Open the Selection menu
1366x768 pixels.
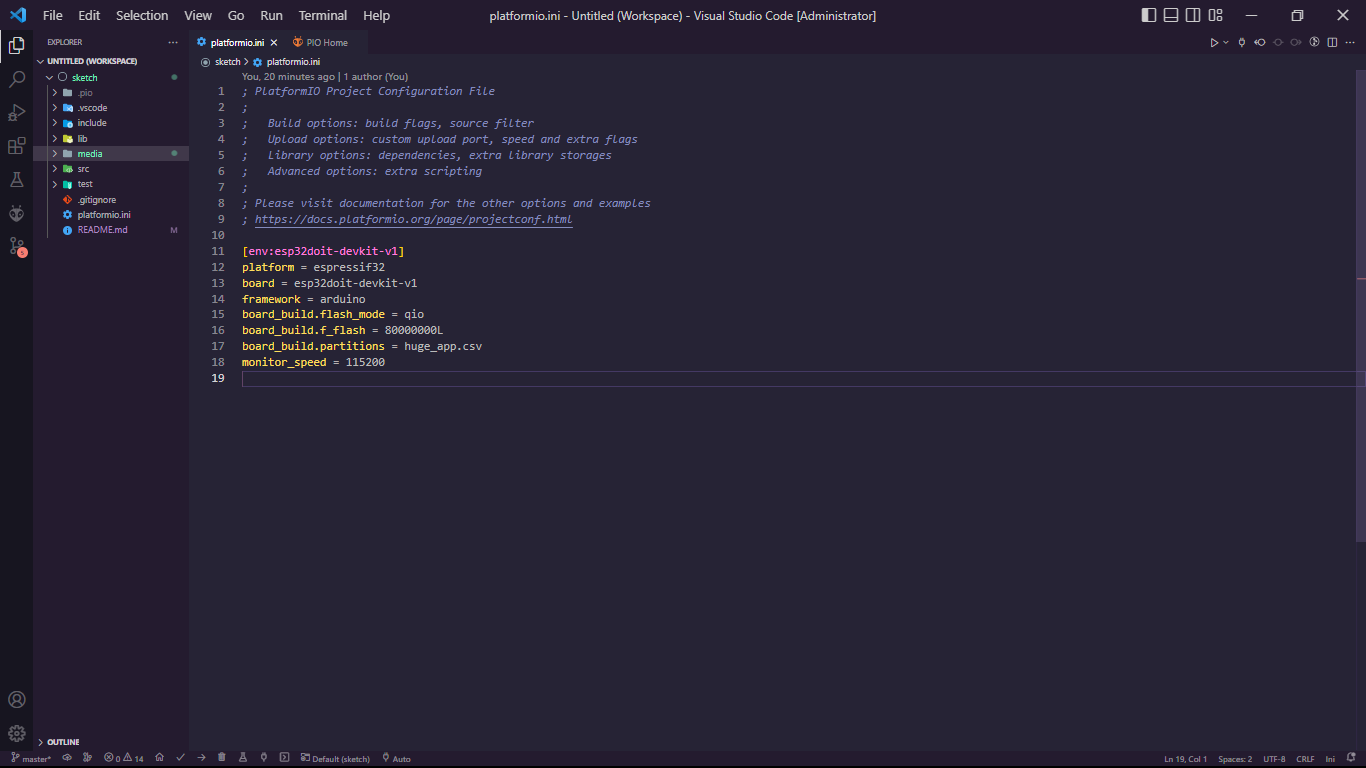[x=142, y=15]
